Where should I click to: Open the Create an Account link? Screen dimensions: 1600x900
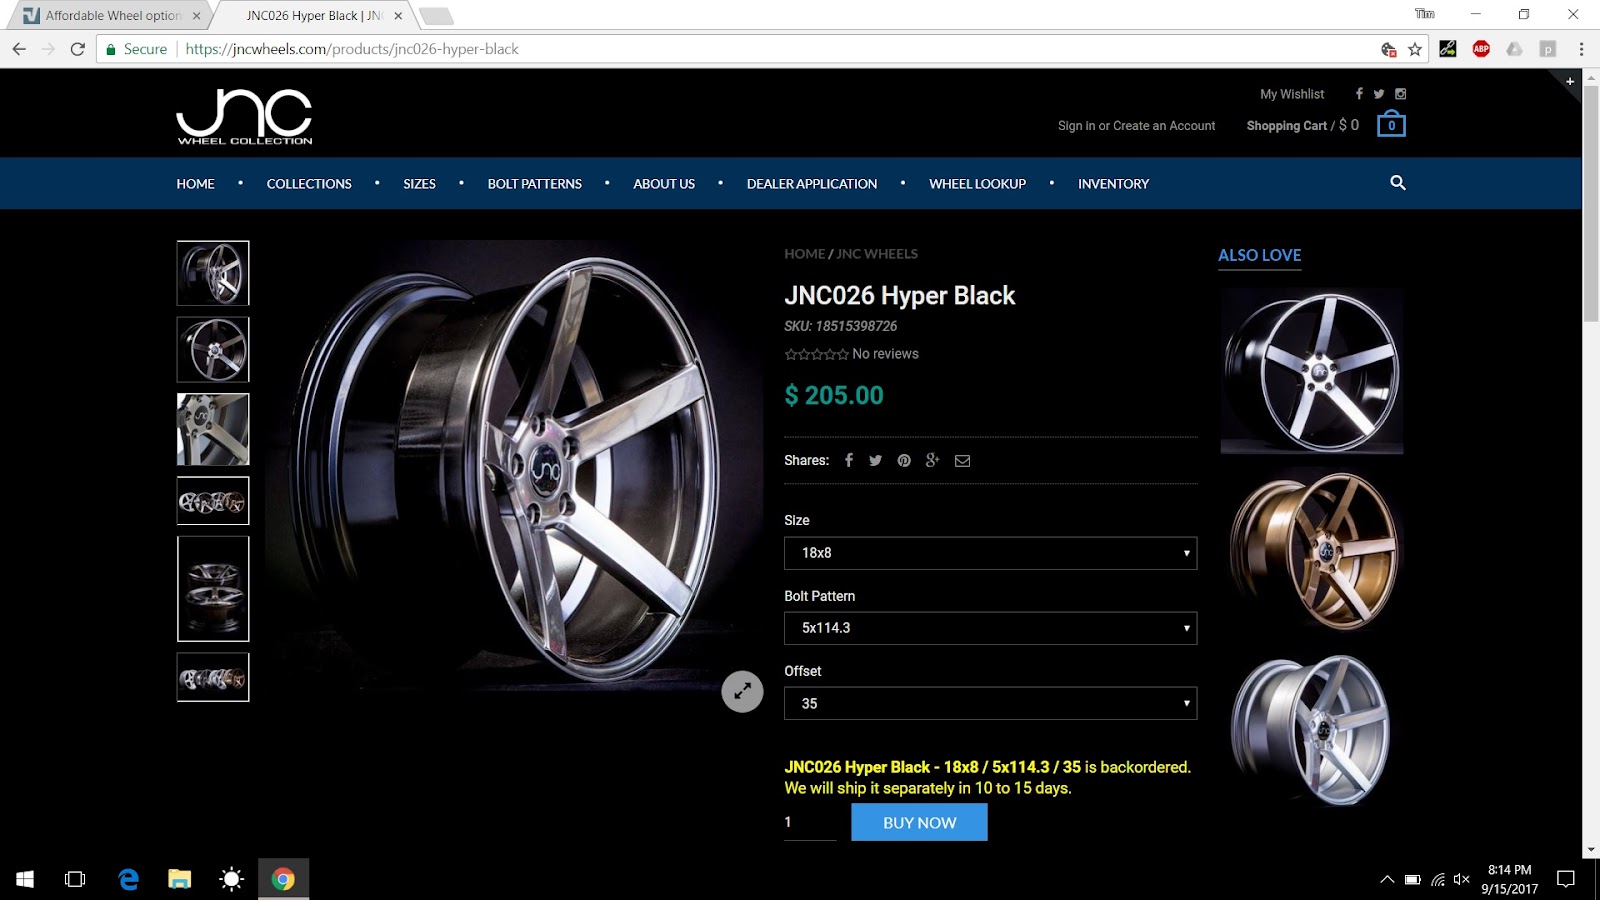point(1164,126)
